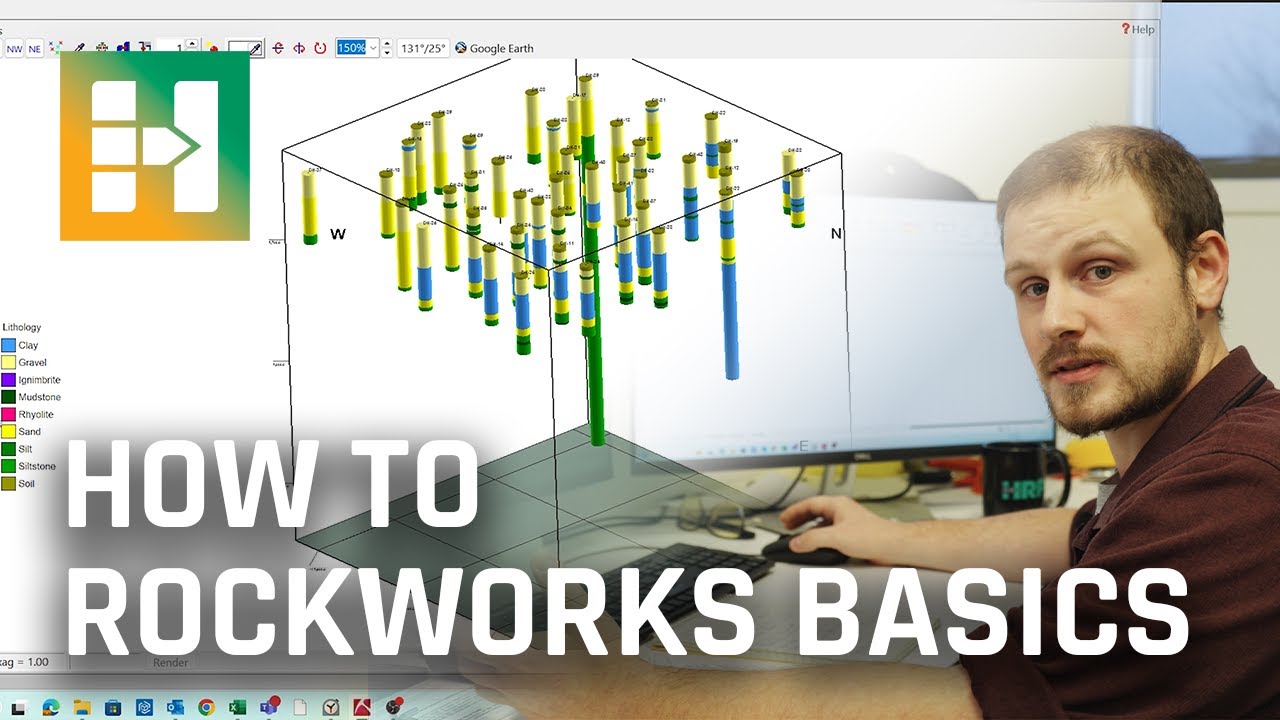This screenshot has height=720, width=1280.
Task: Click the clock app taskbar icon
Action: 331,707
